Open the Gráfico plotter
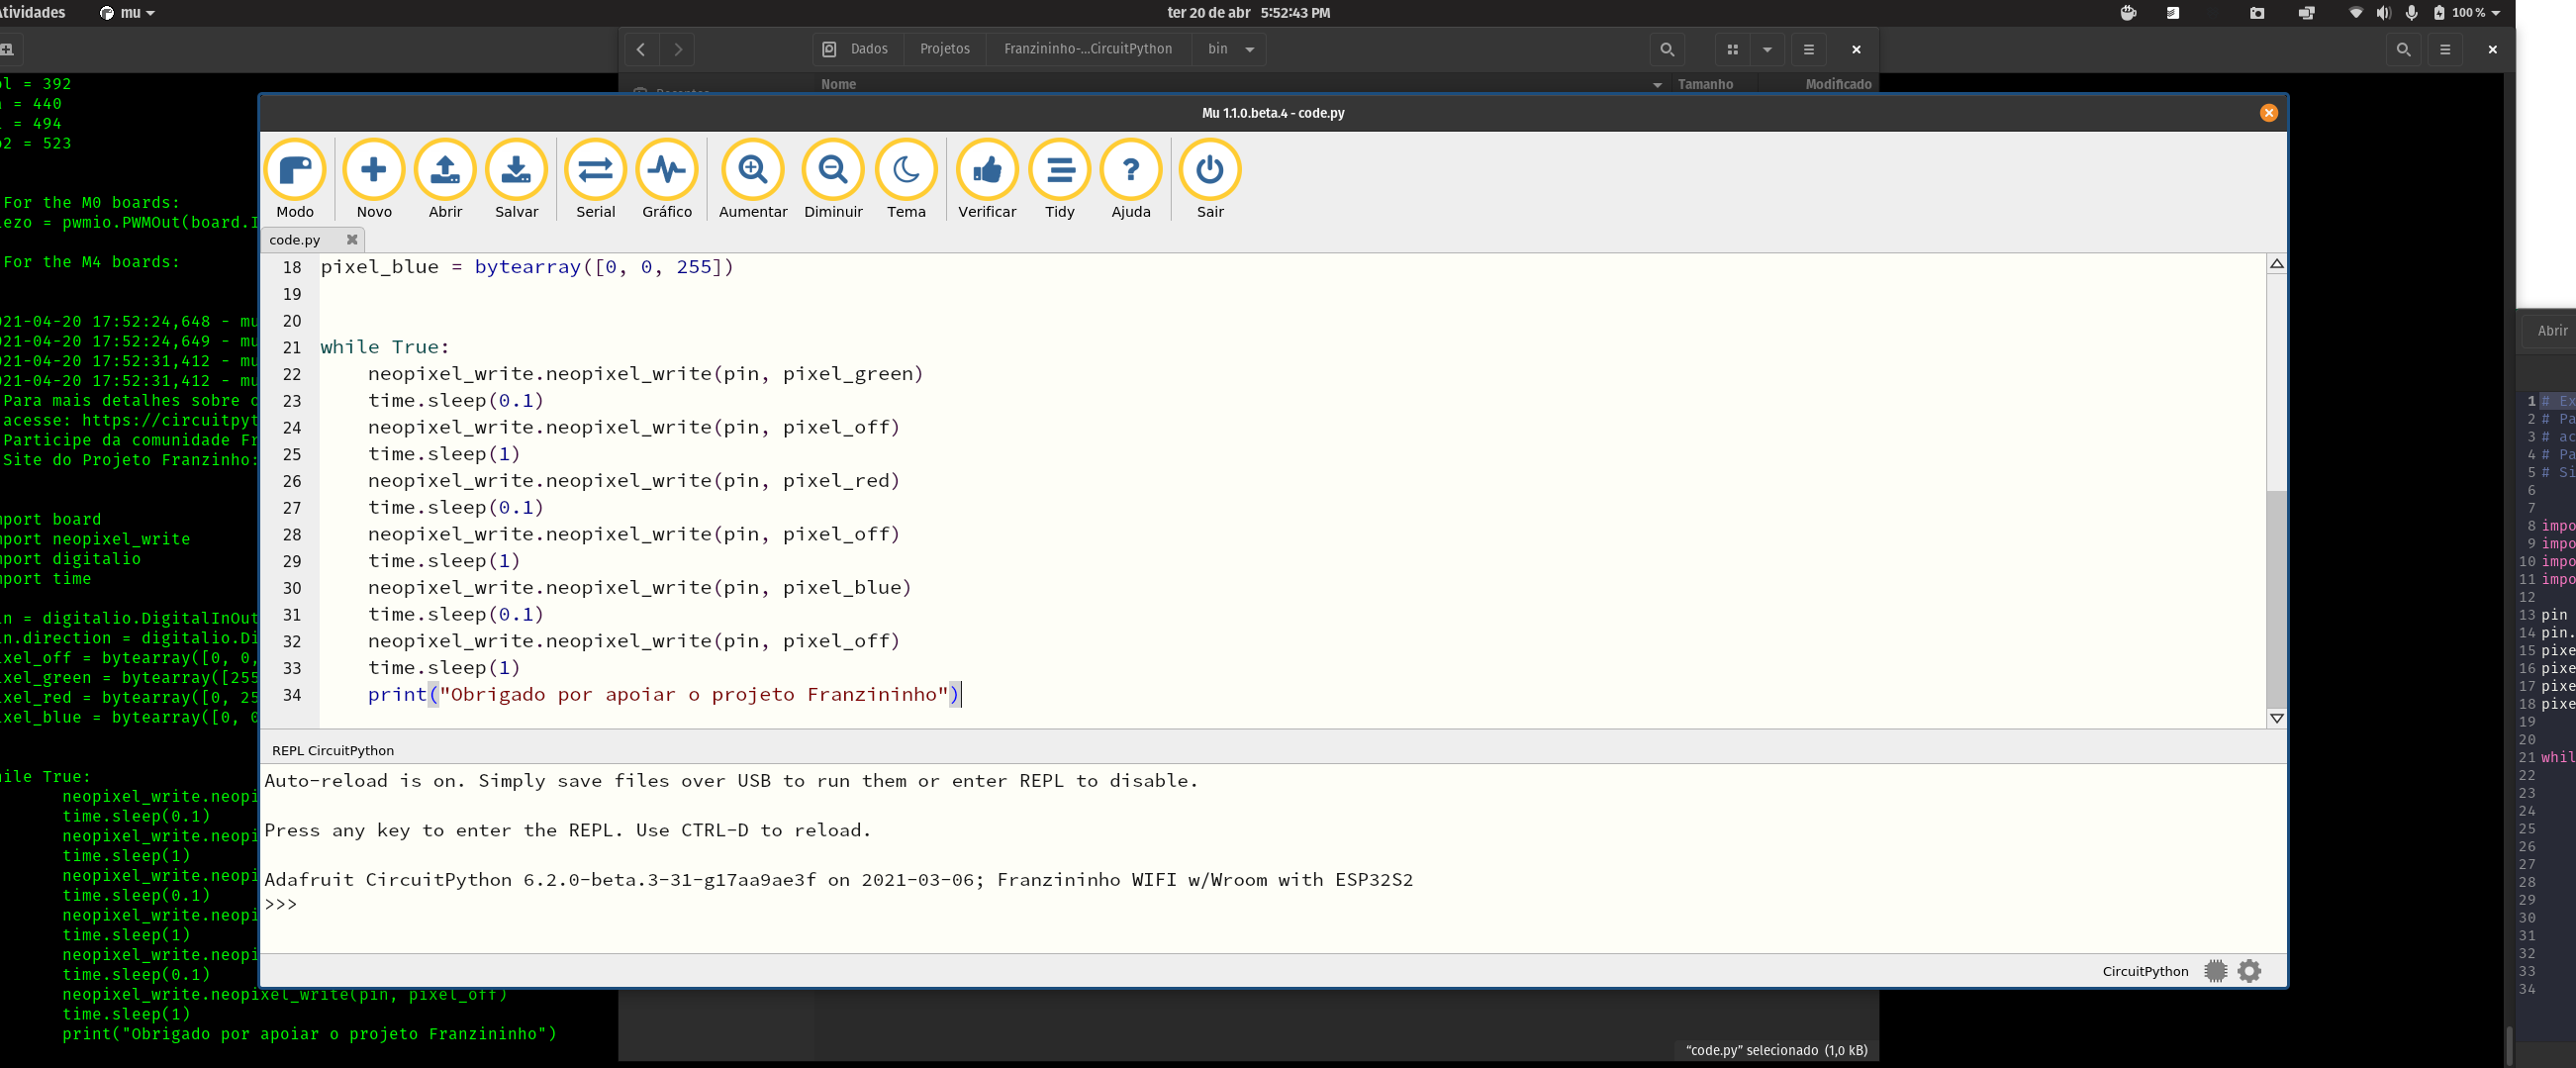This screenshot has height=1068, width=2576. [x=667, y=179]
